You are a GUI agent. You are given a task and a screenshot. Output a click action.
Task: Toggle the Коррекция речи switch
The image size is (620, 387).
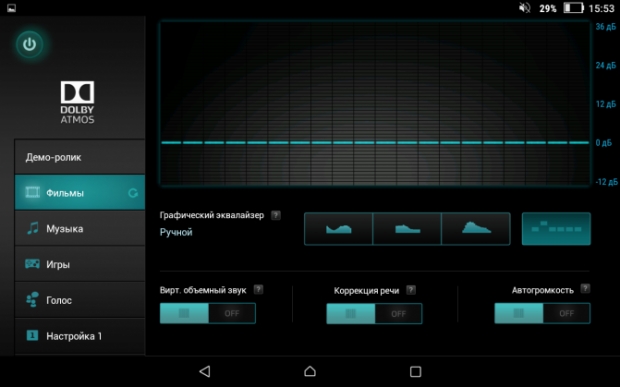coord(374,314)
